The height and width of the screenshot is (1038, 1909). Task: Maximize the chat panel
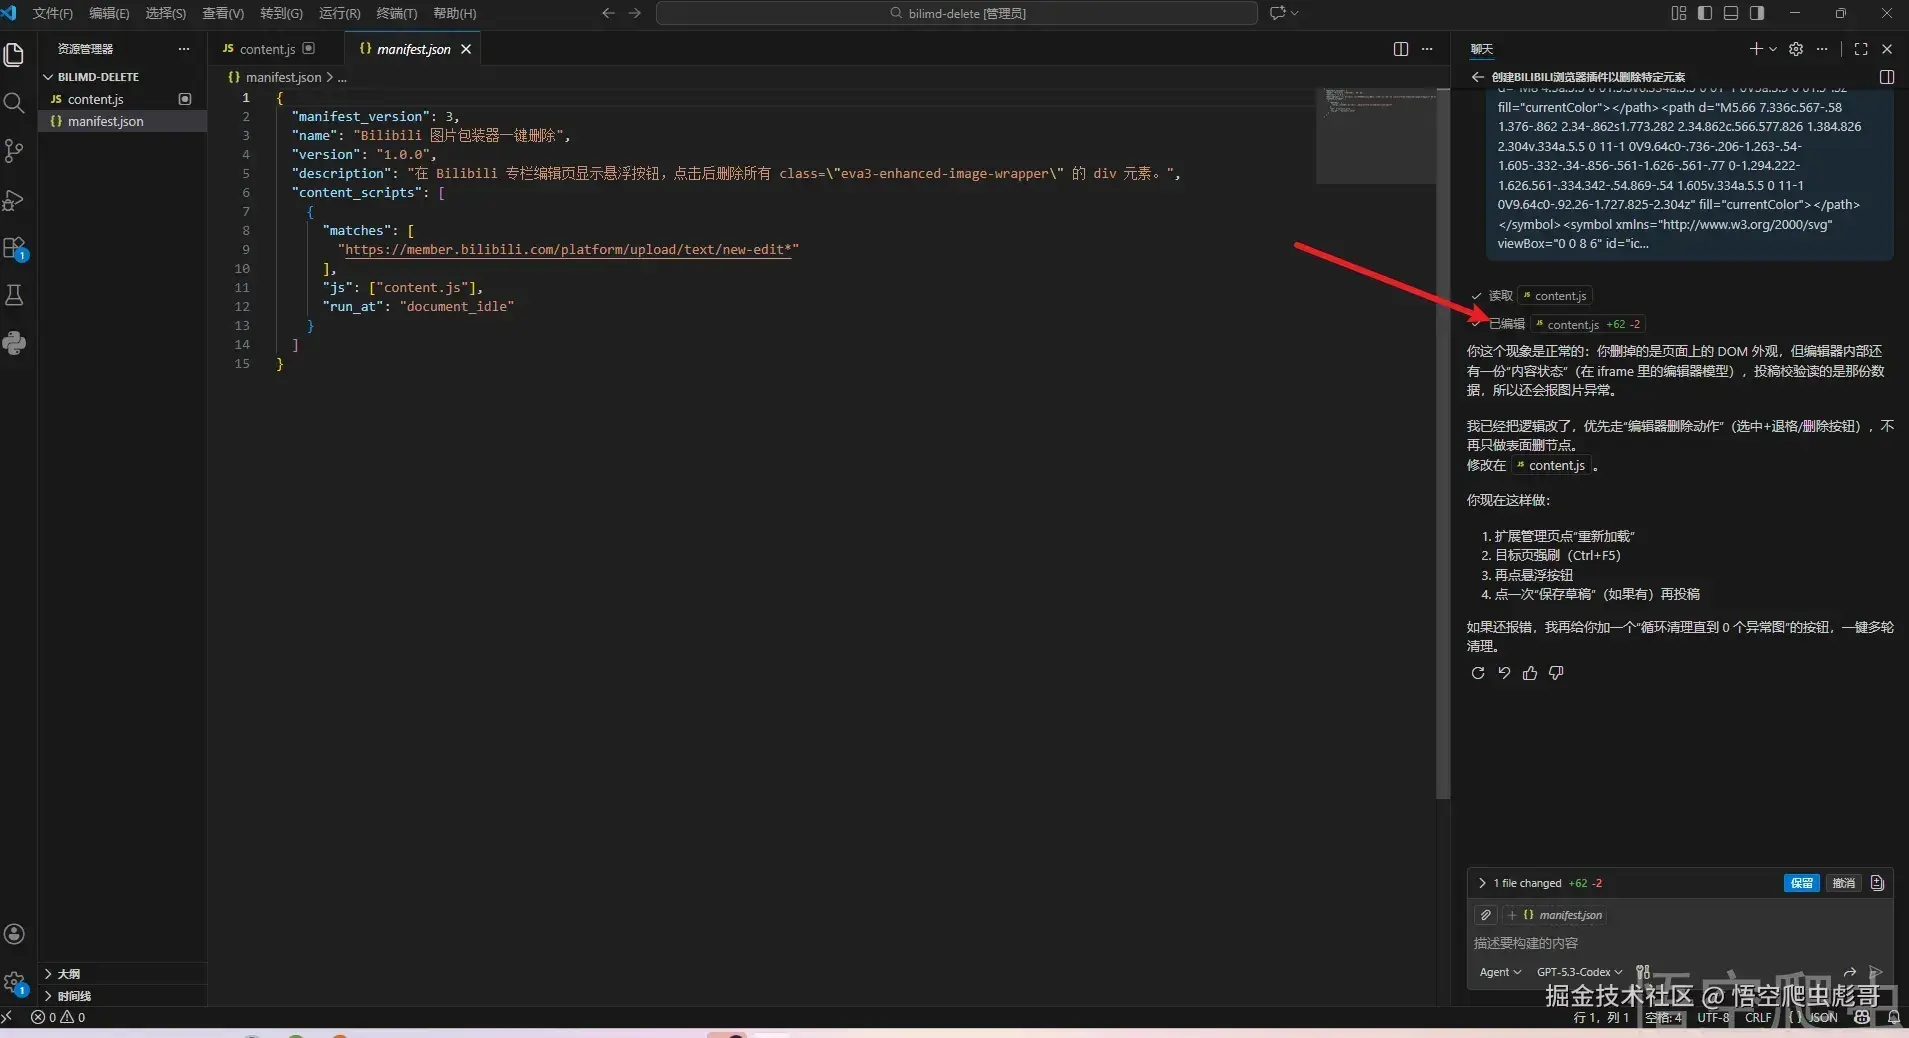[x=1861, y=49]
